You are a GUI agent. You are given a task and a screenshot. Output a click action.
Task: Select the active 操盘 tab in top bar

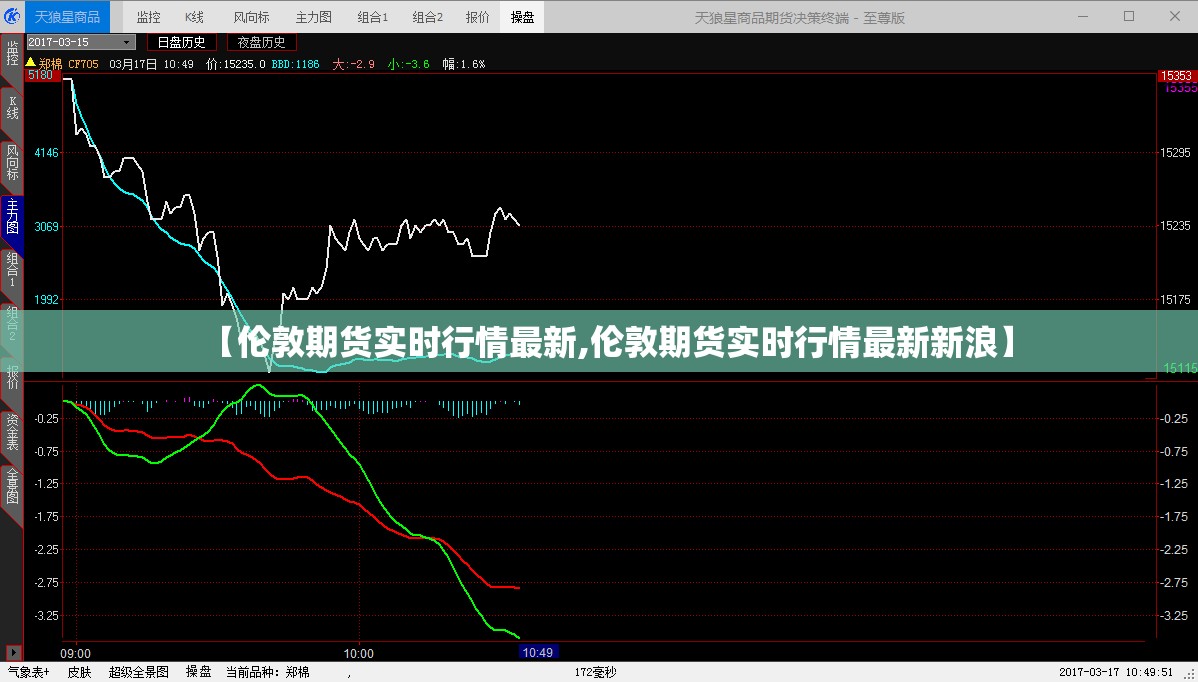pos(523,17)
